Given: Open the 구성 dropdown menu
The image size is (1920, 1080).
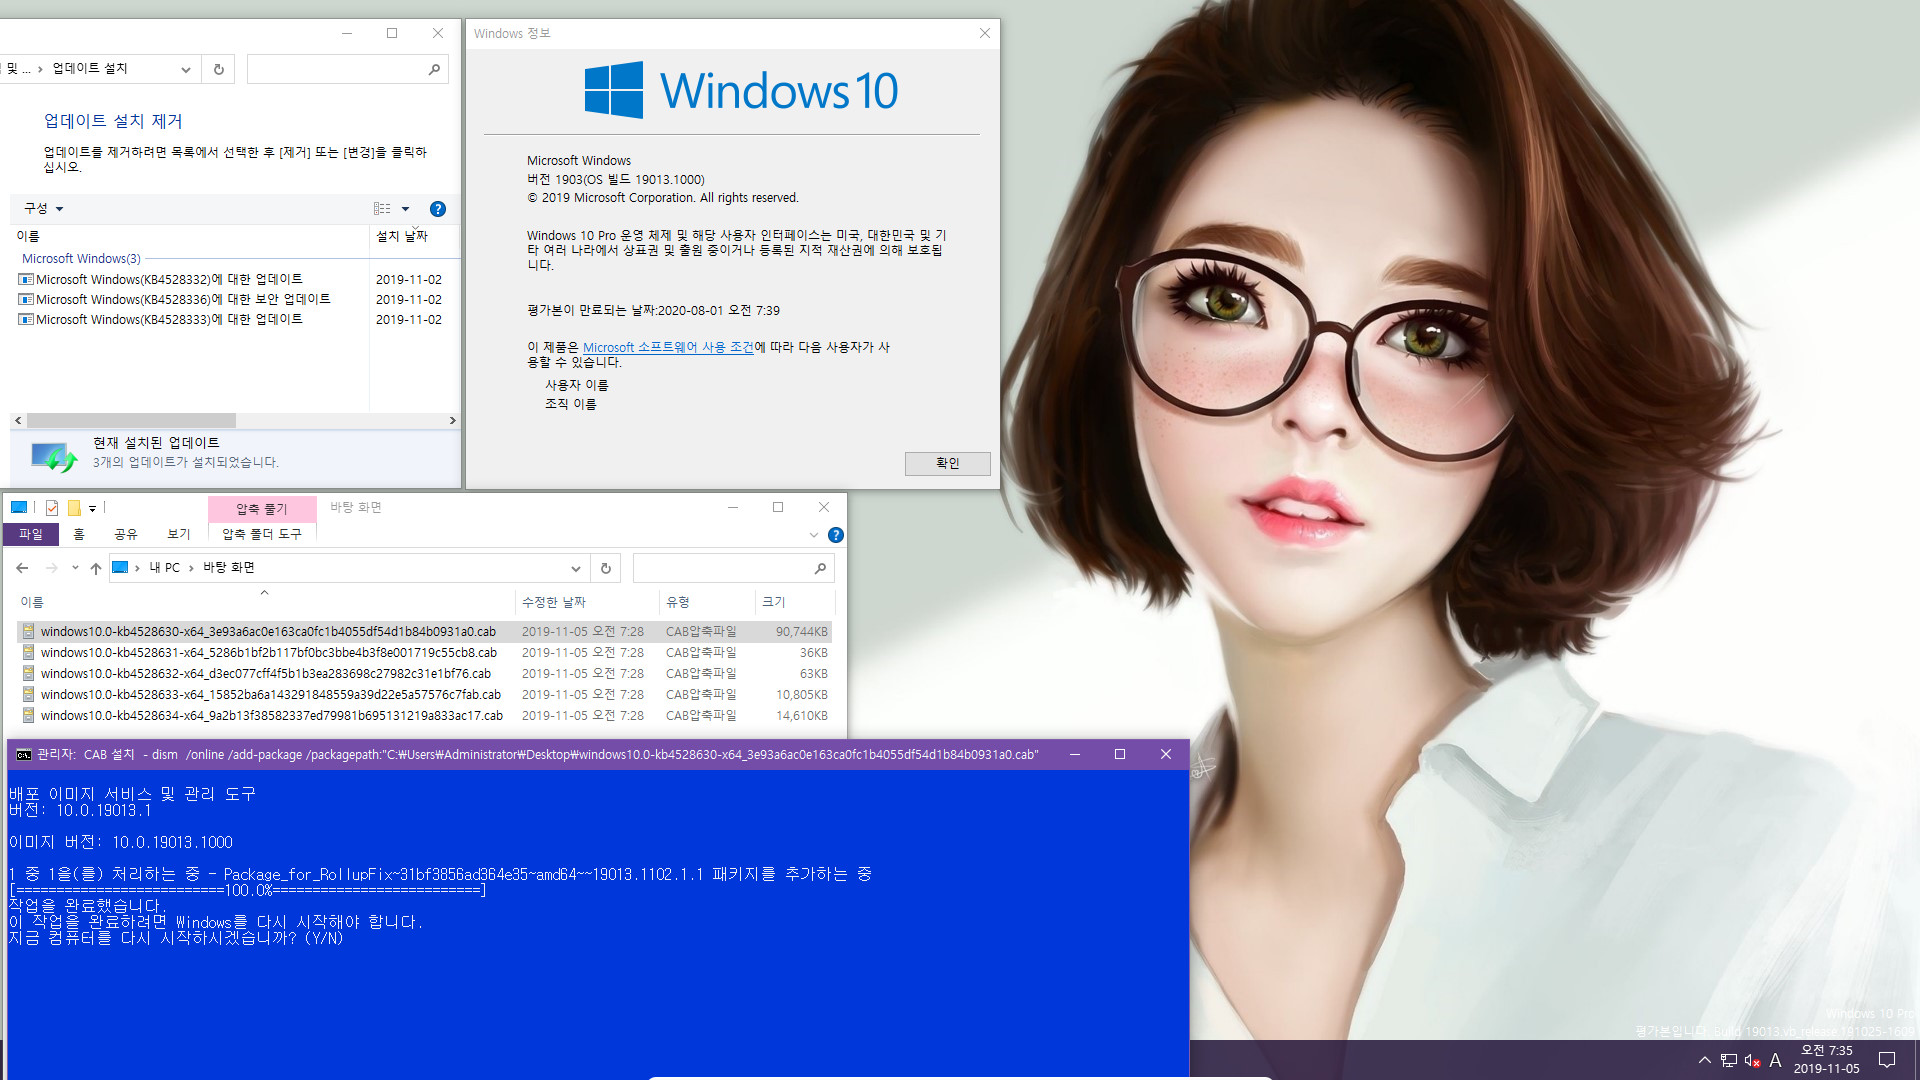Looking at the screenshot, I should (43, 208).
